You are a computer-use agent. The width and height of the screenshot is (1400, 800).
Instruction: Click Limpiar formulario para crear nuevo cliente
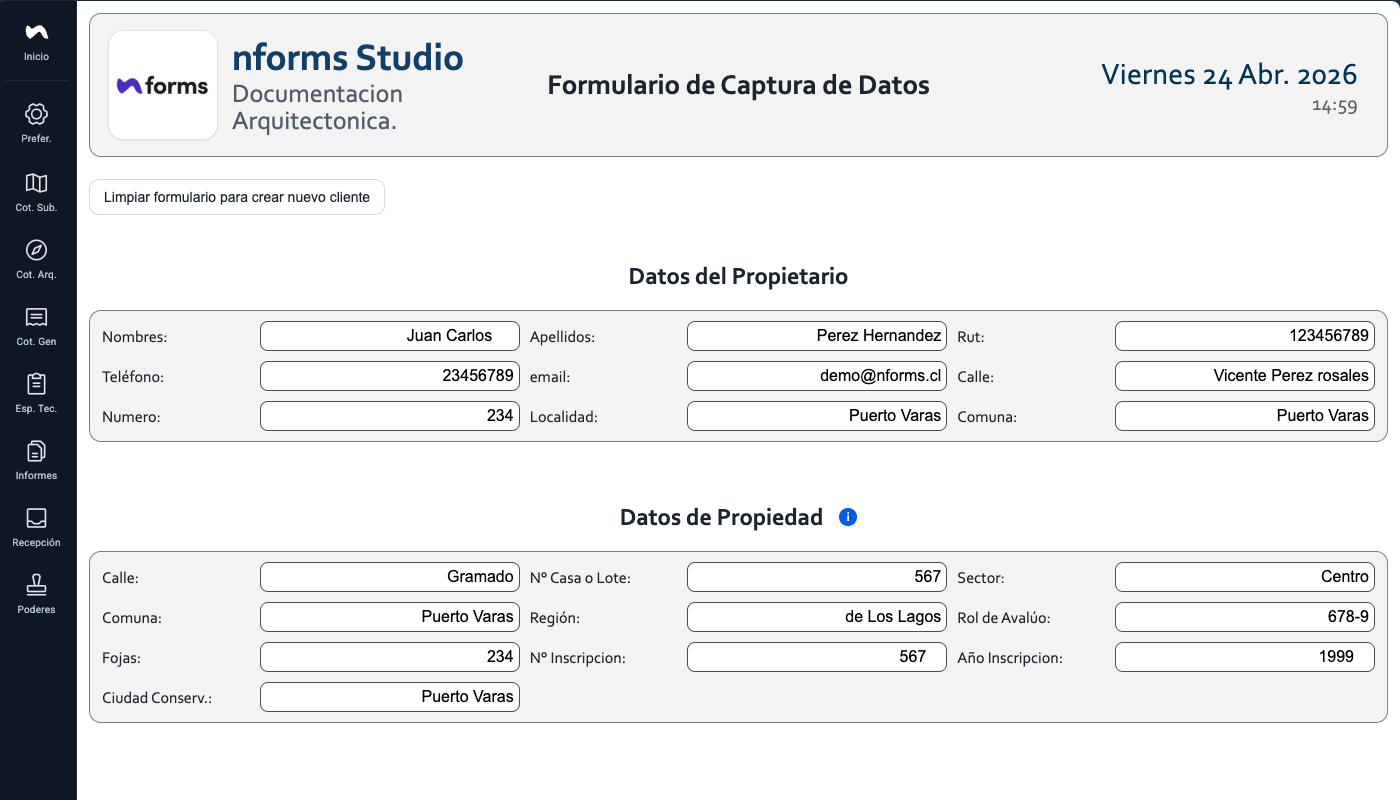tap(237, 197)
